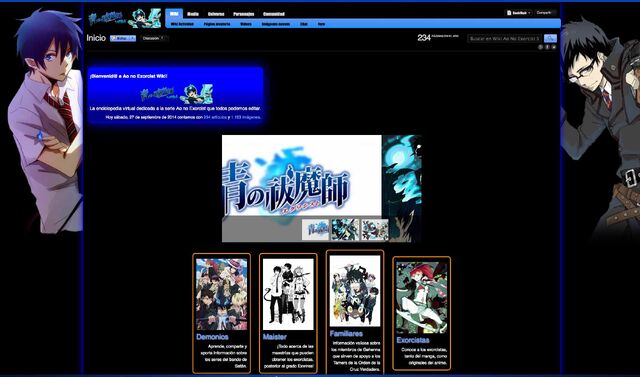Click the Exorcistas card picture

[422, 297]
